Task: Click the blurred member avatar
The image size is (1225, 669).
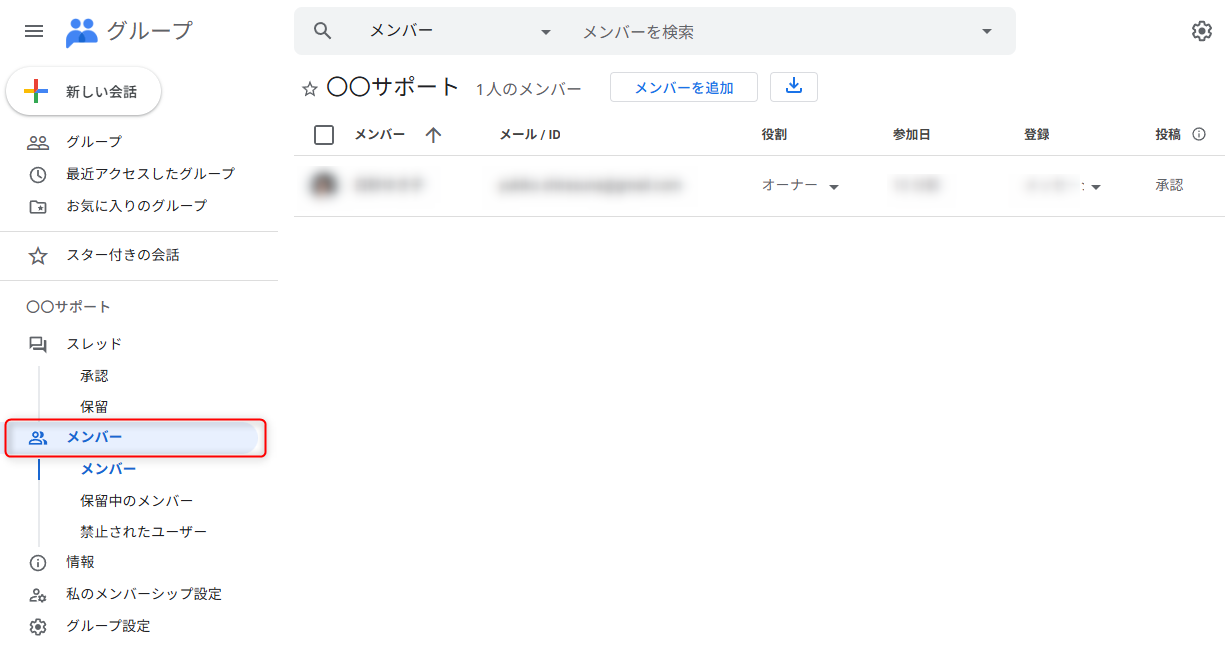Action: 323,185
